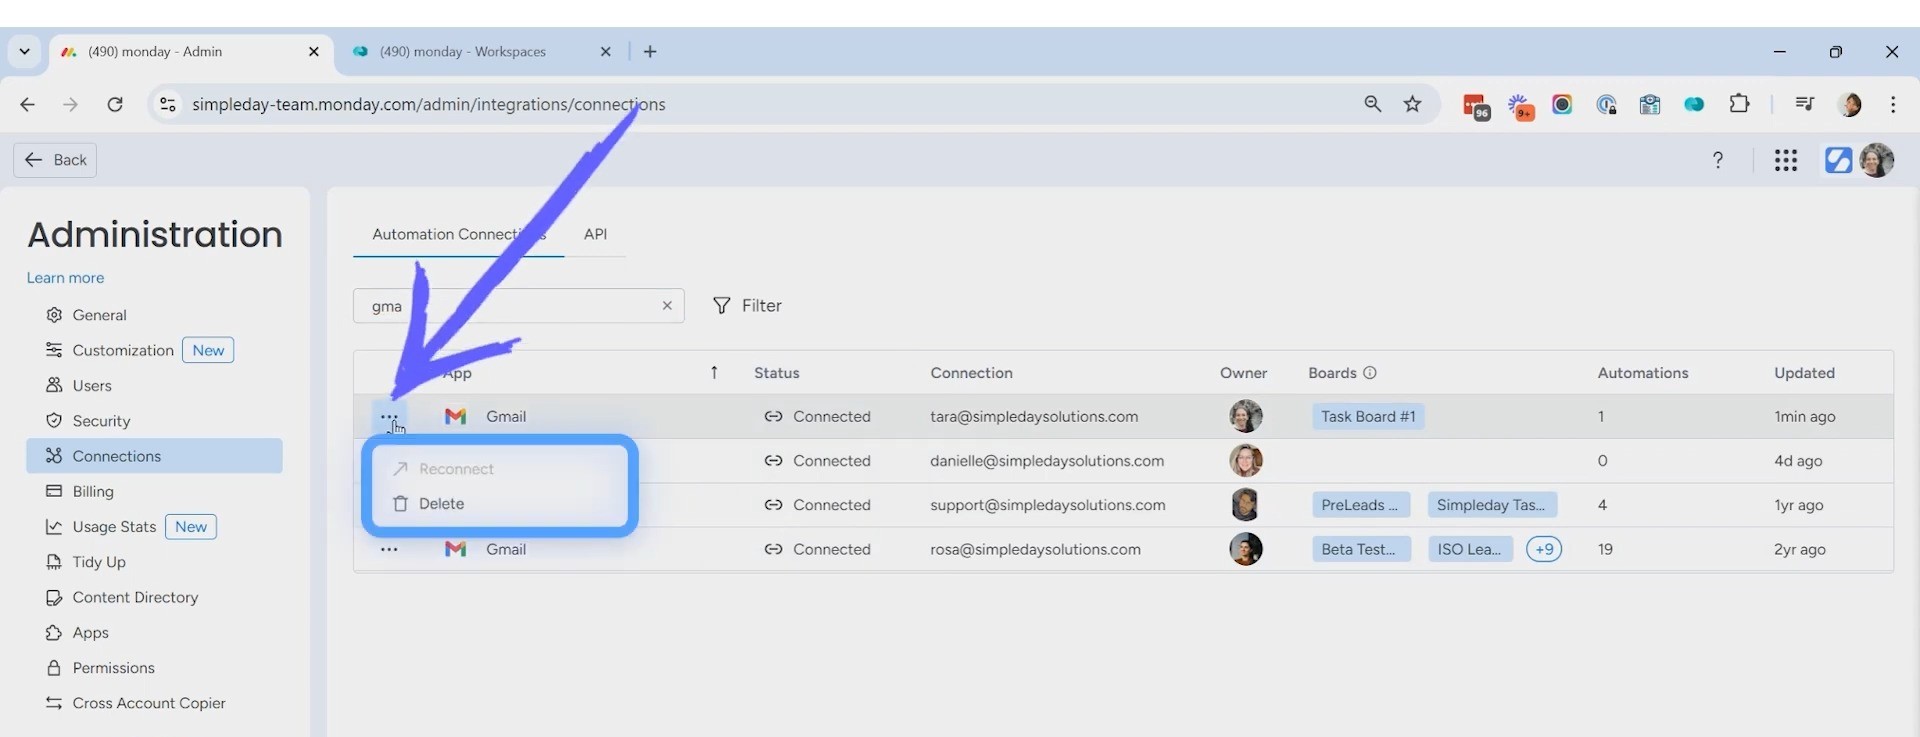Viewport: 1920px width, 737px height.
Task: Click tara owner avatar
Action: [x=1245, y=416]
